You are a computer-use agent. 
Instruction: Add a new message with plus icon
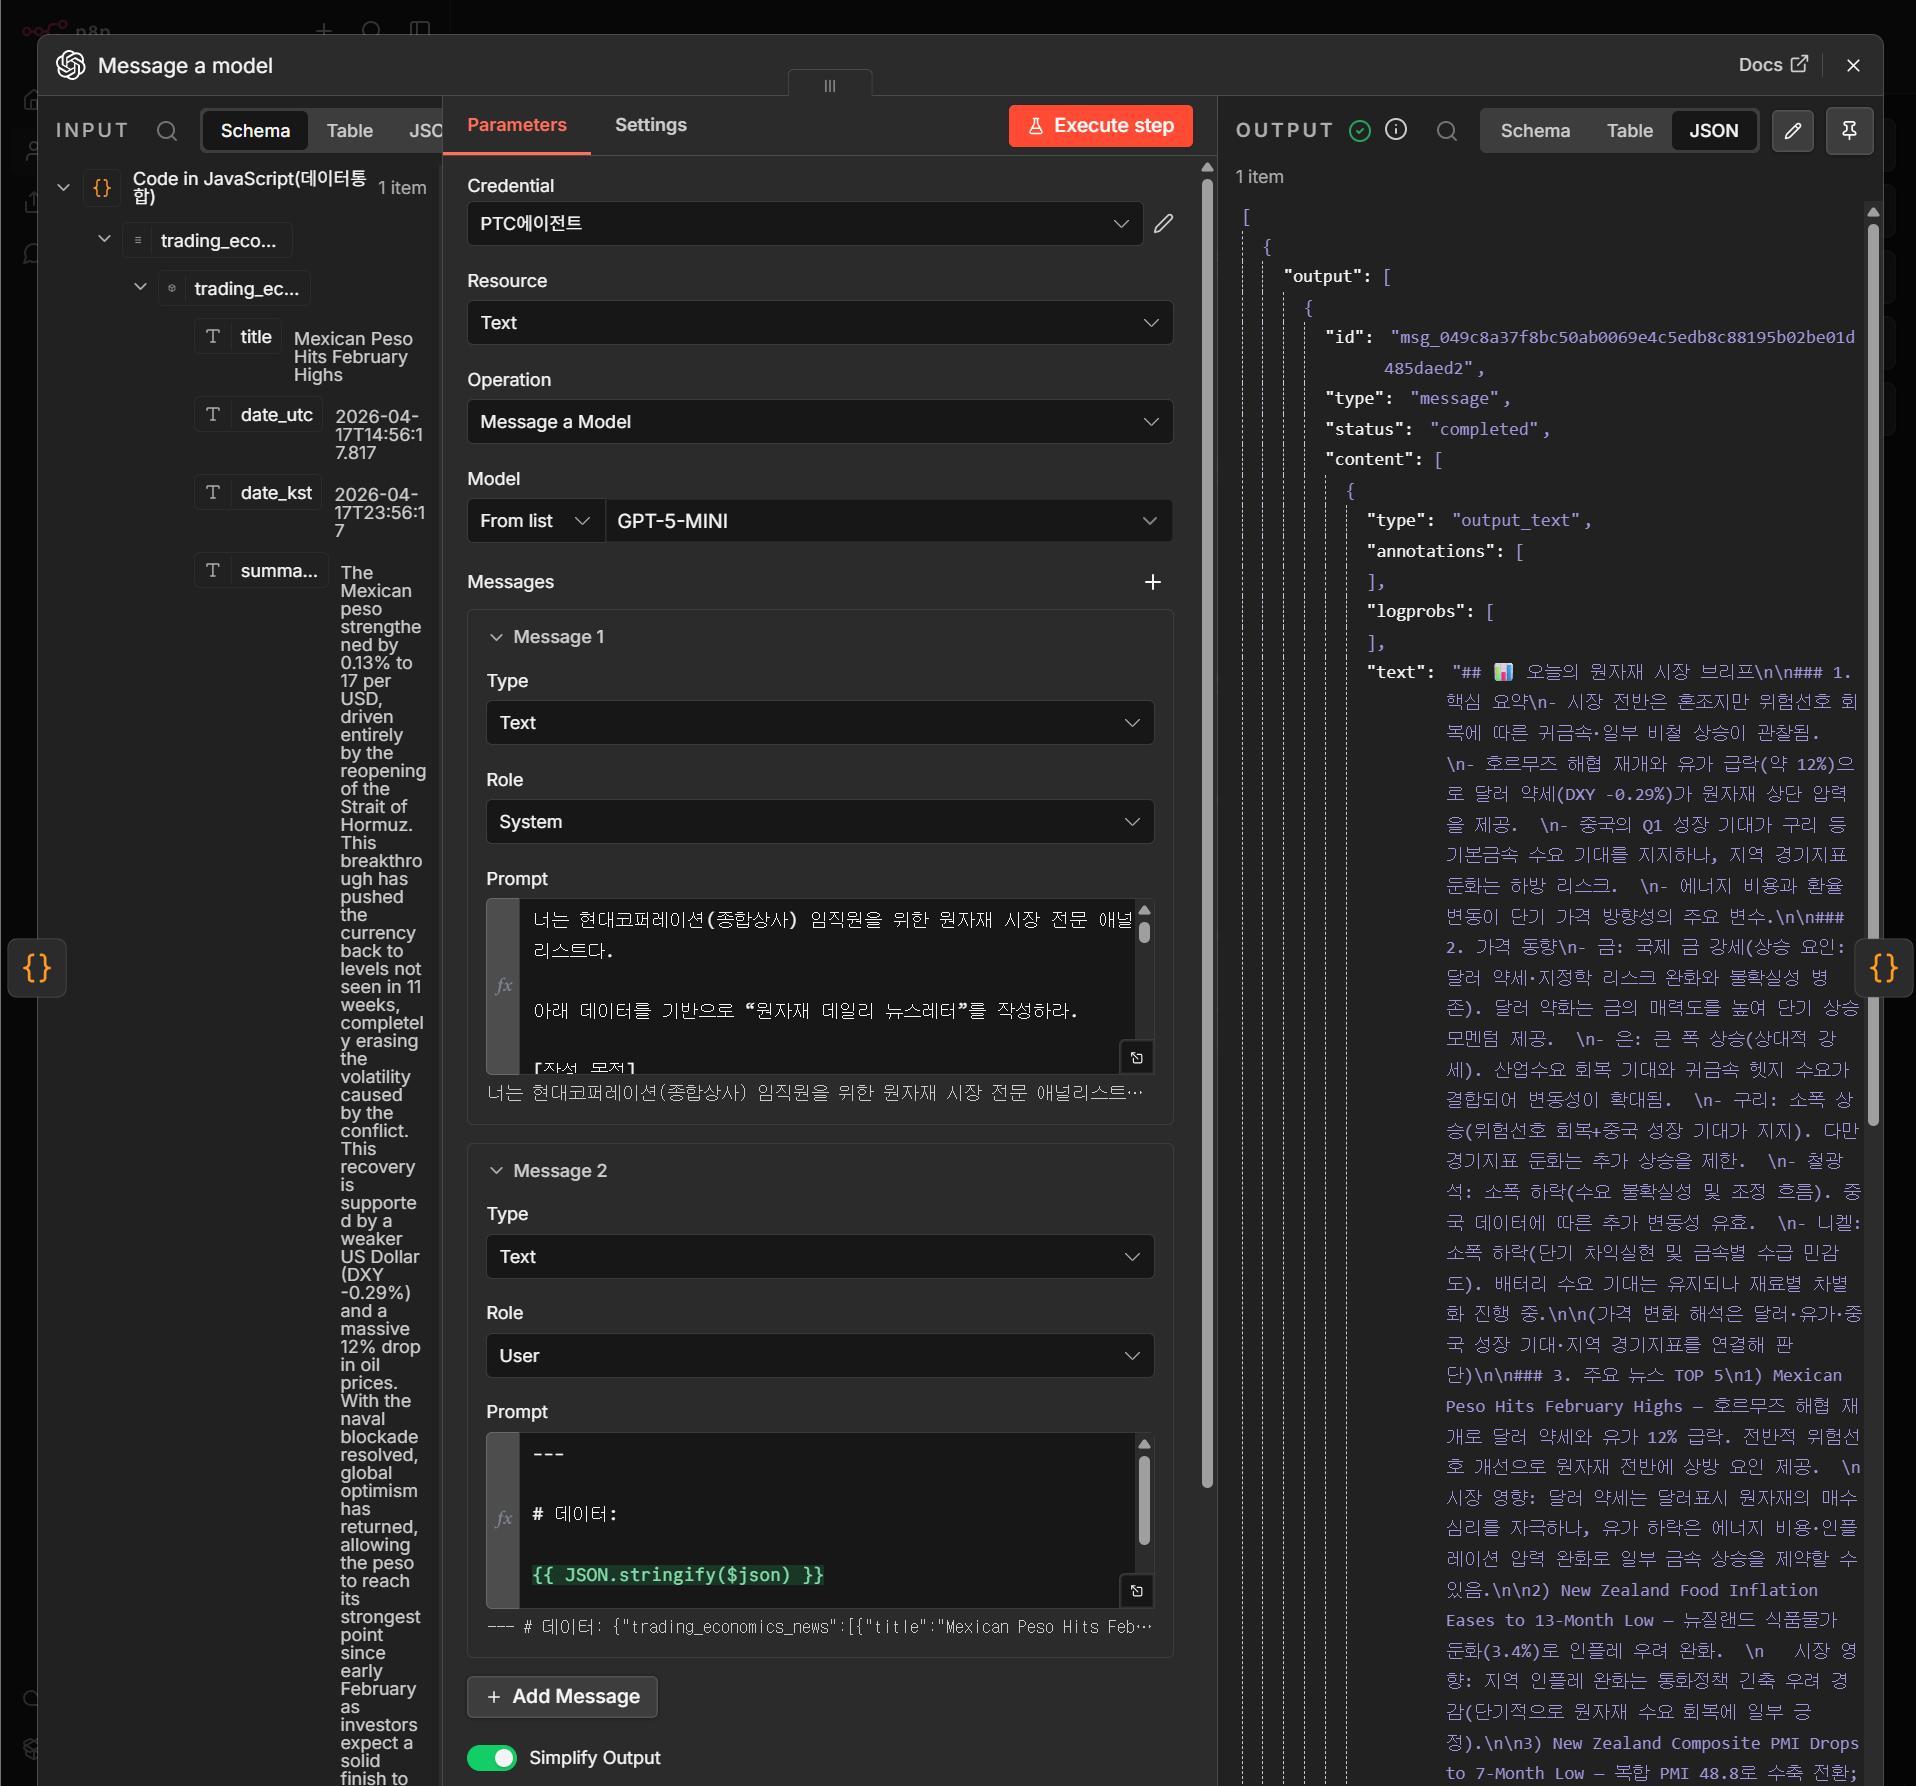tap(1153, 582)
